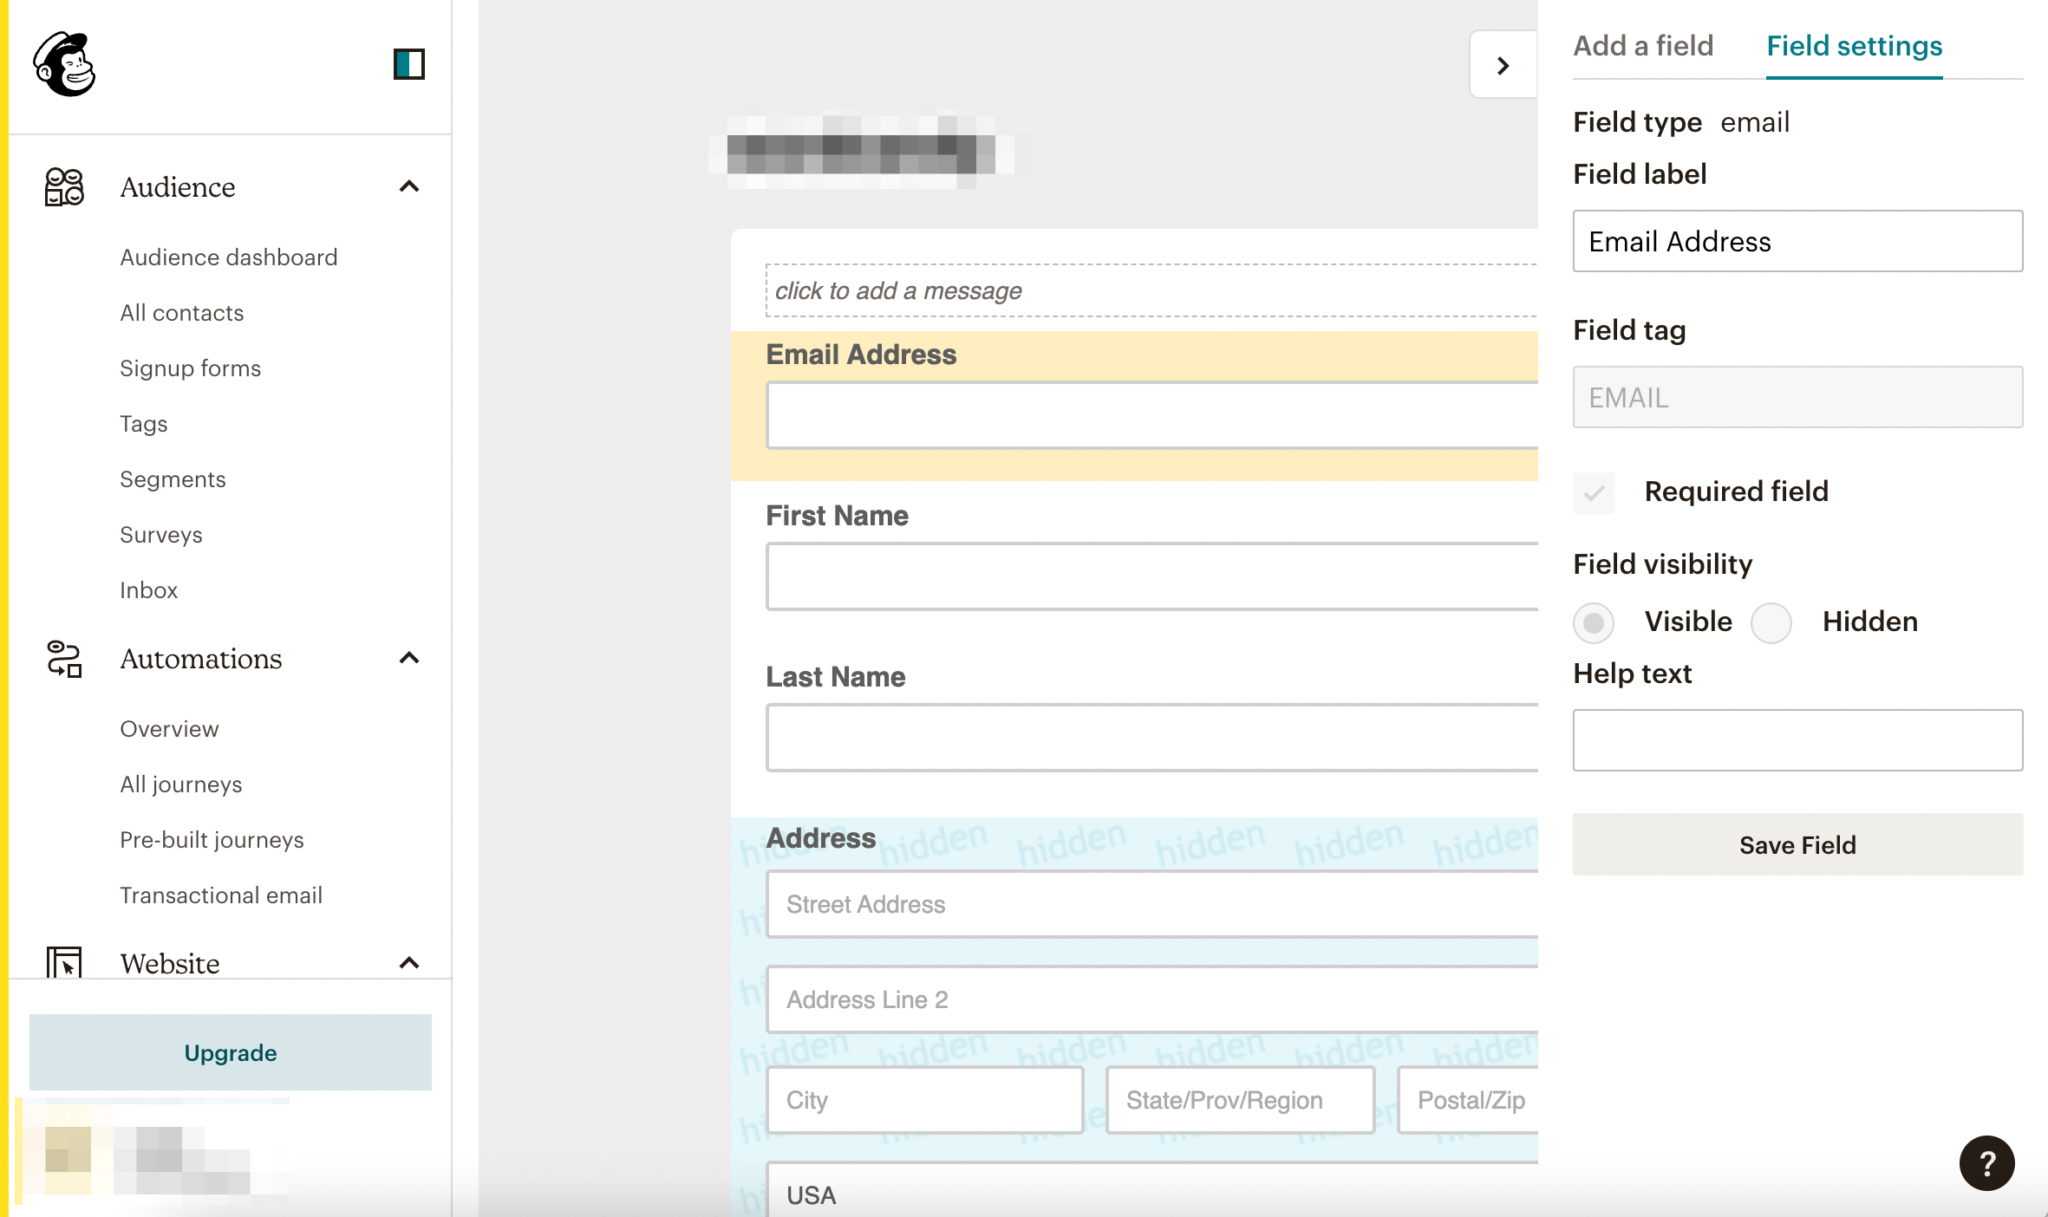Click the Upgrade button
The height and width of the screenshot is (1217, 2048).
pos(230,1052)
